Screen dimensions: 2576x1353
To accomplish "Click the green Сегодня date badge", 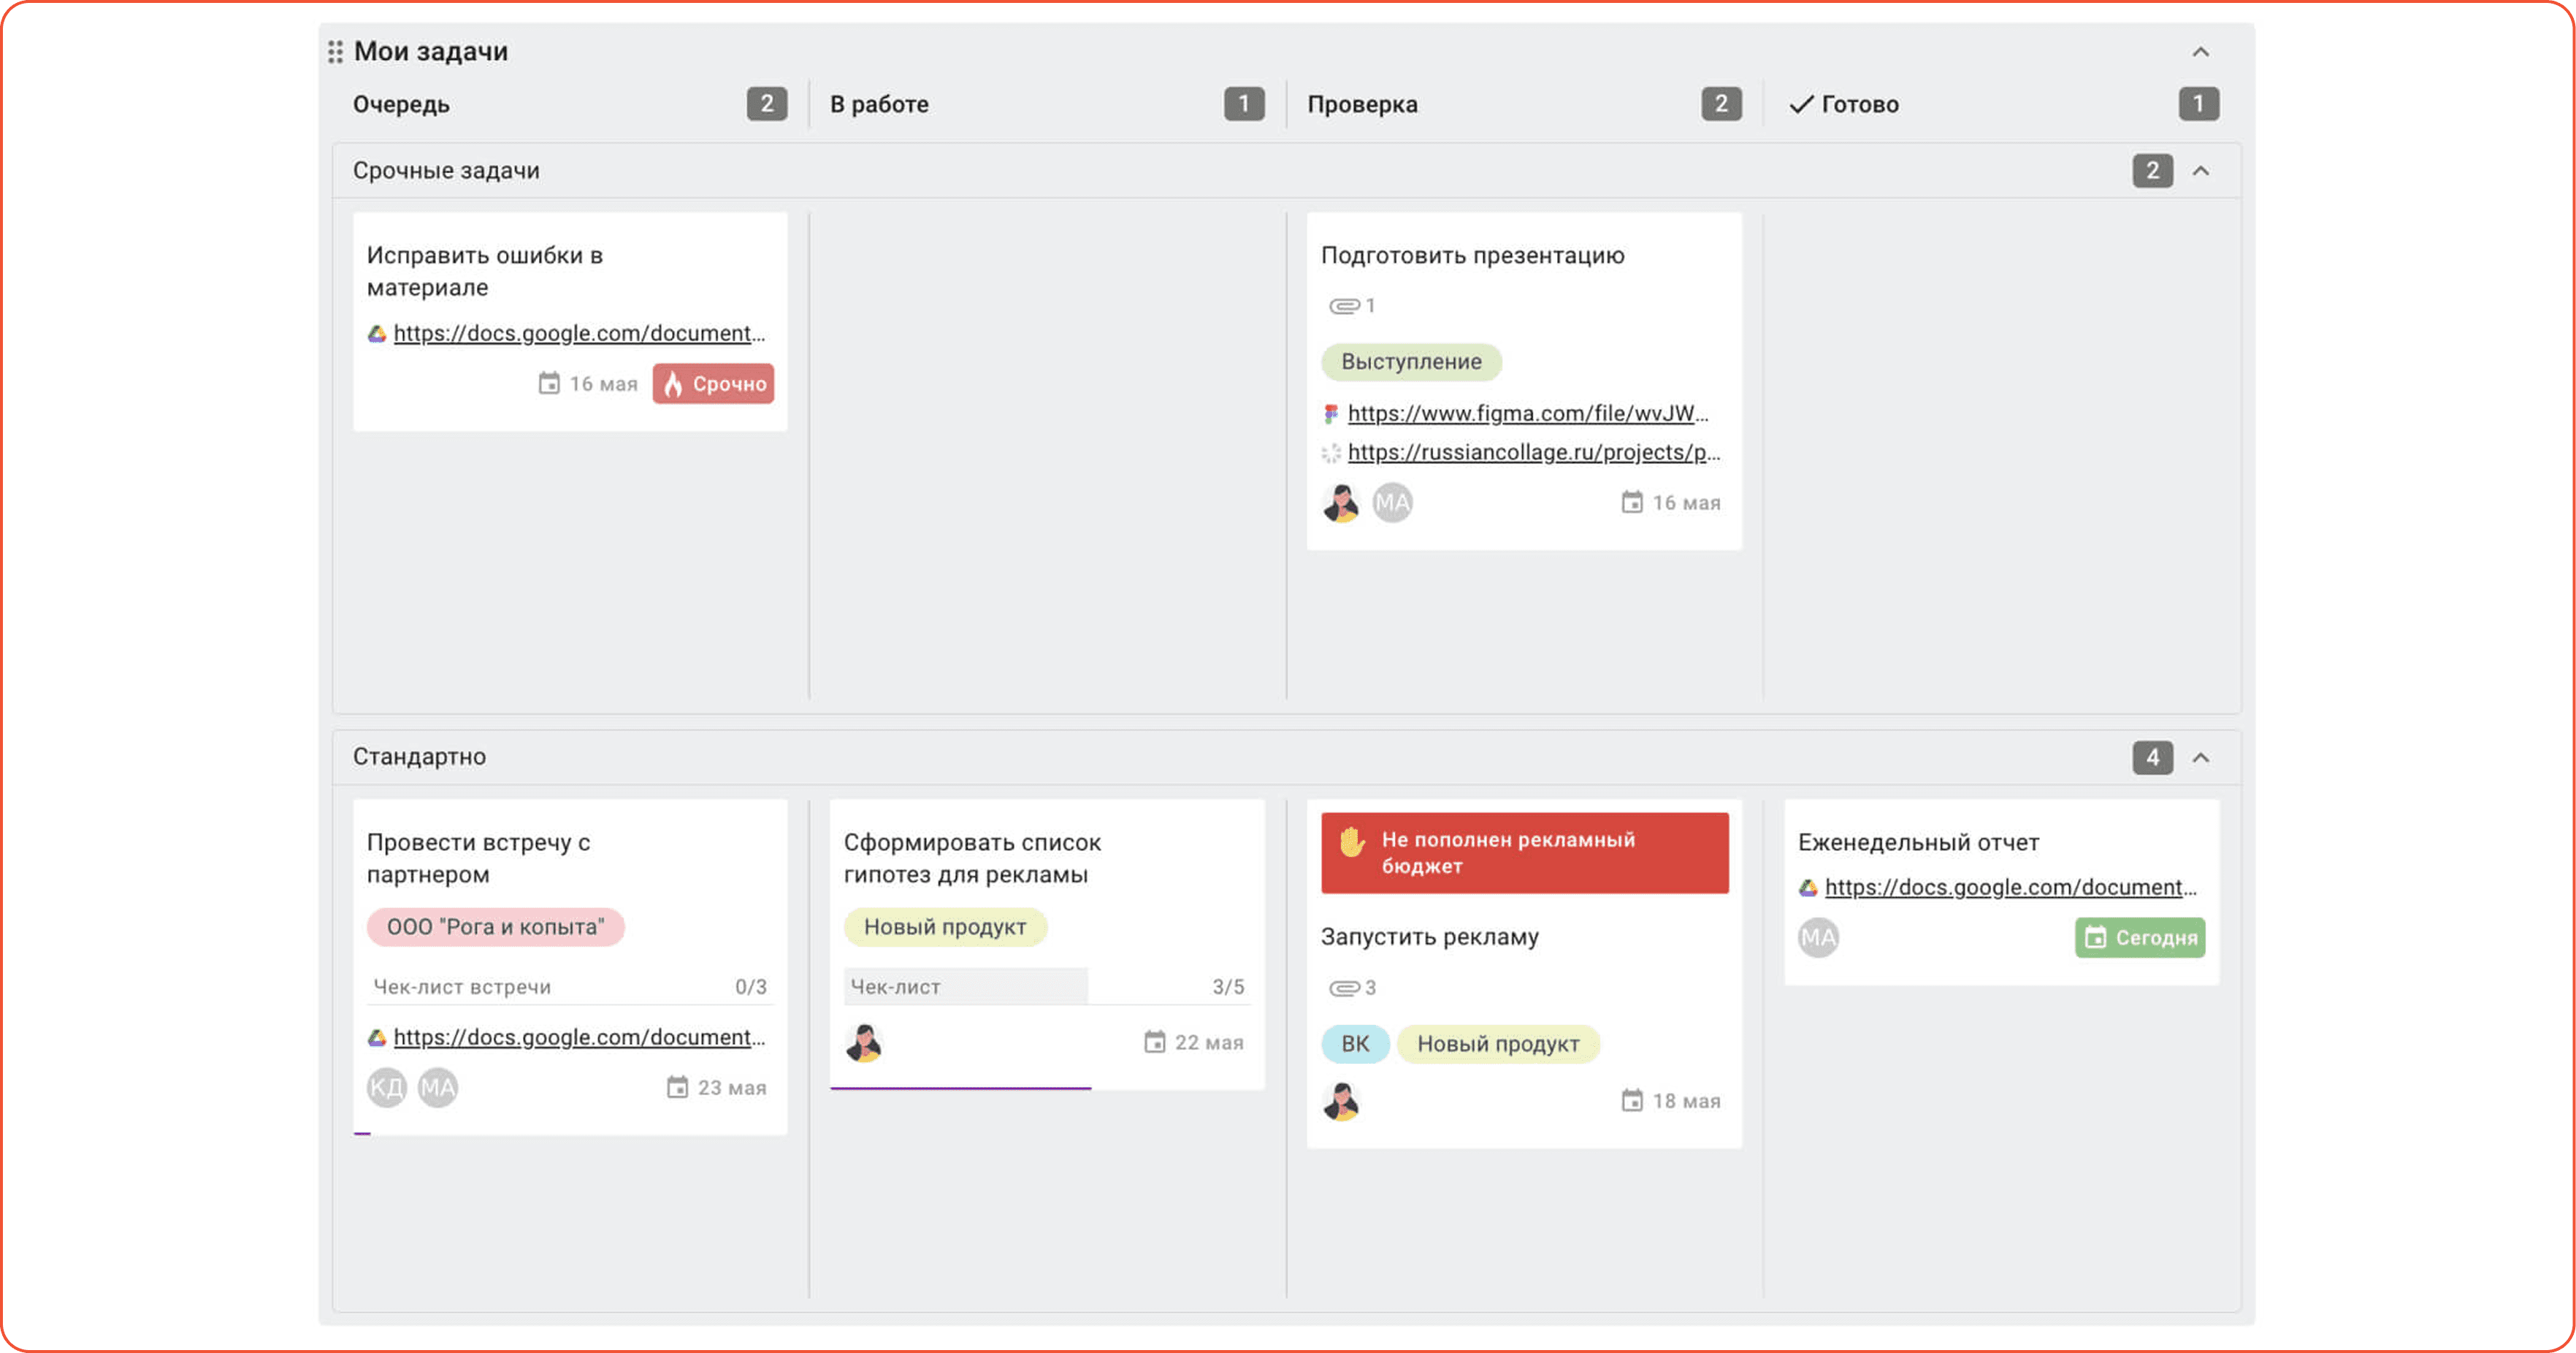I will pos(2139,937).
